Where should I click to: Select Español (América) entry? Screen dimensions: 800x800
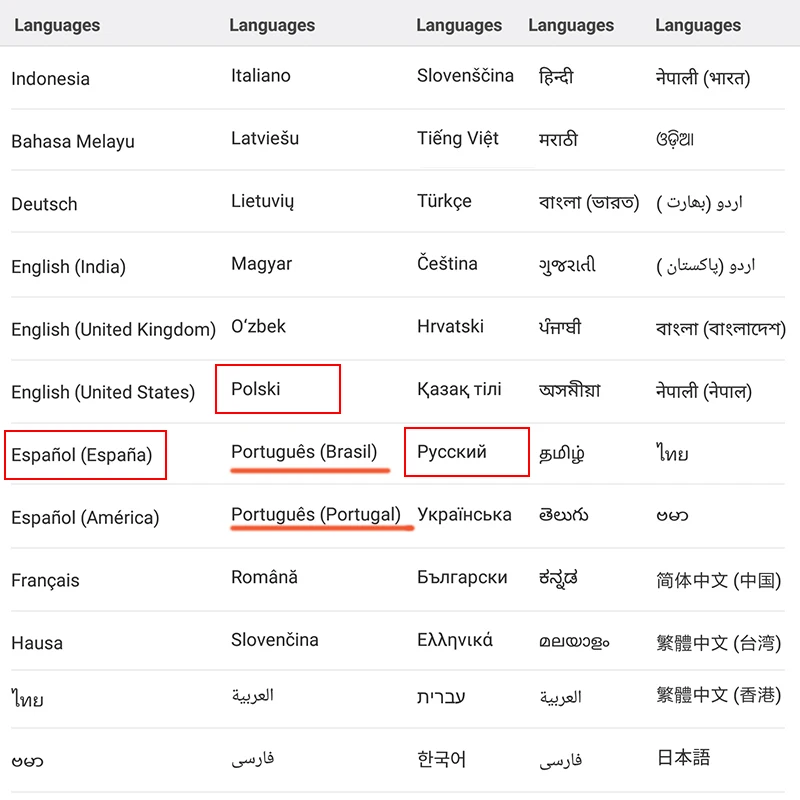[85, 517]
